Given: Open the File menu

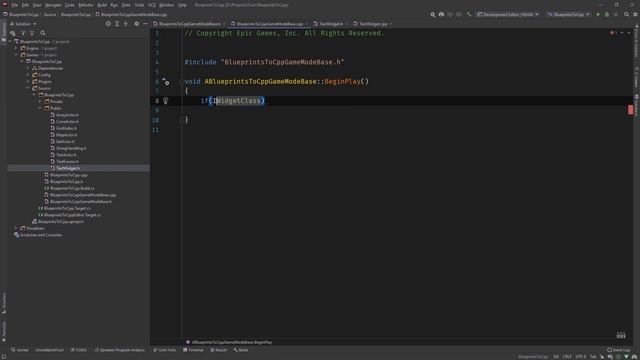Looking at the screenshot, I should [15, 5].
